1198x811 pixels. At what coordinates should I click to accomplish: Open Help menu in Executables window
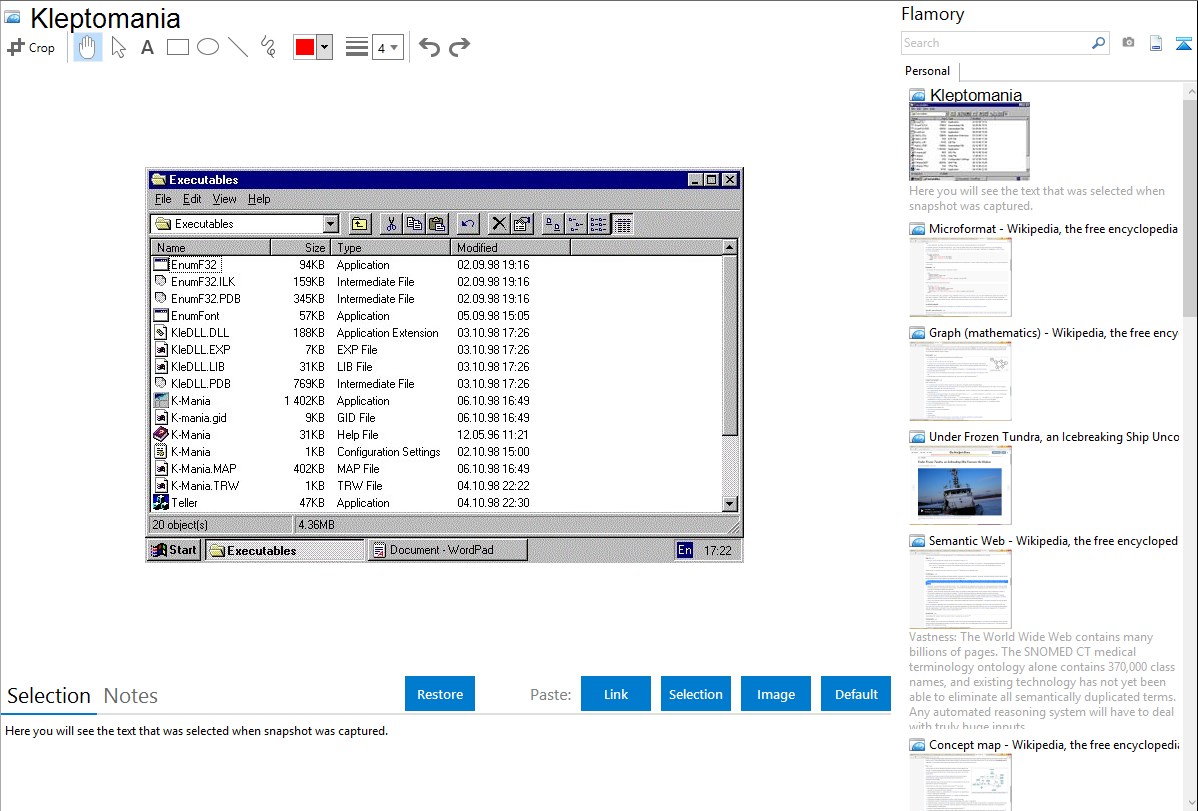pyautogui.click(x=259, y=200)
